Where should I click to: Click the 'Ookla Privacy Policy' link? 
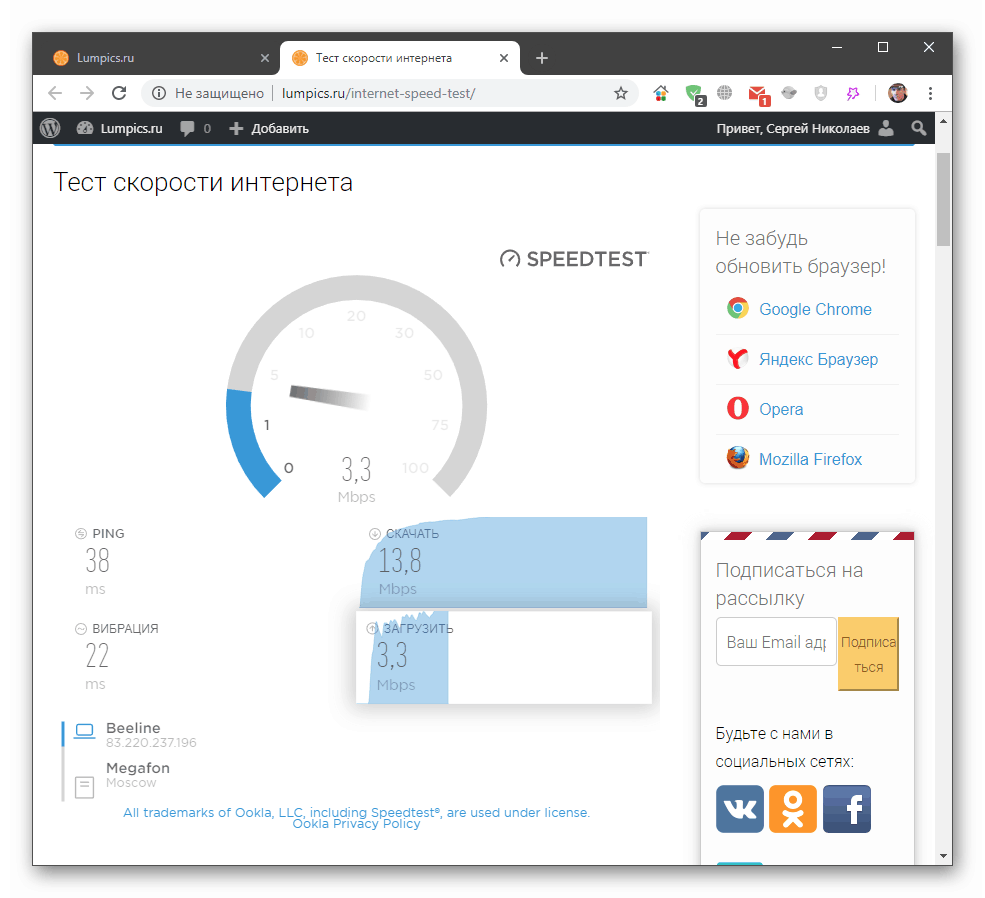[356, 824]
